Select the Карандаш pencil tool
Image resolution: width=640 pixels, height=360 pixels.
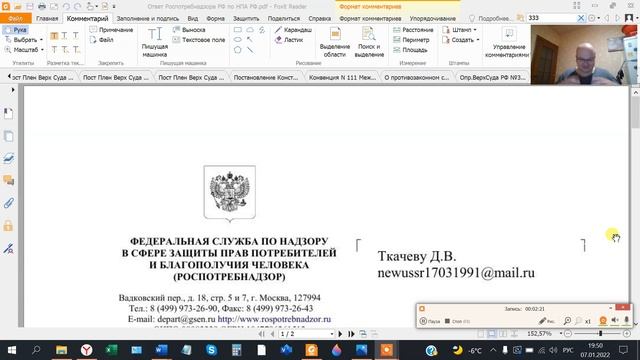pyautogui.click(x=293, y=30)
